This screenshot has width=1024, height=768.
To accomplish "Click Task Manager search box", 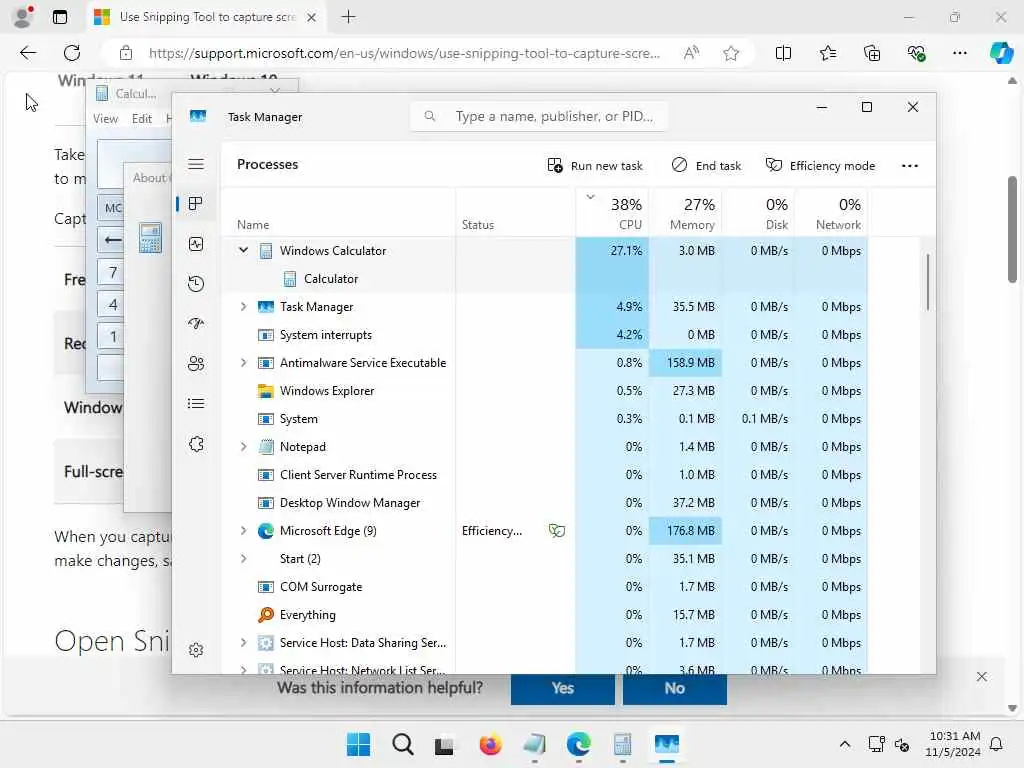I will 539,116.
